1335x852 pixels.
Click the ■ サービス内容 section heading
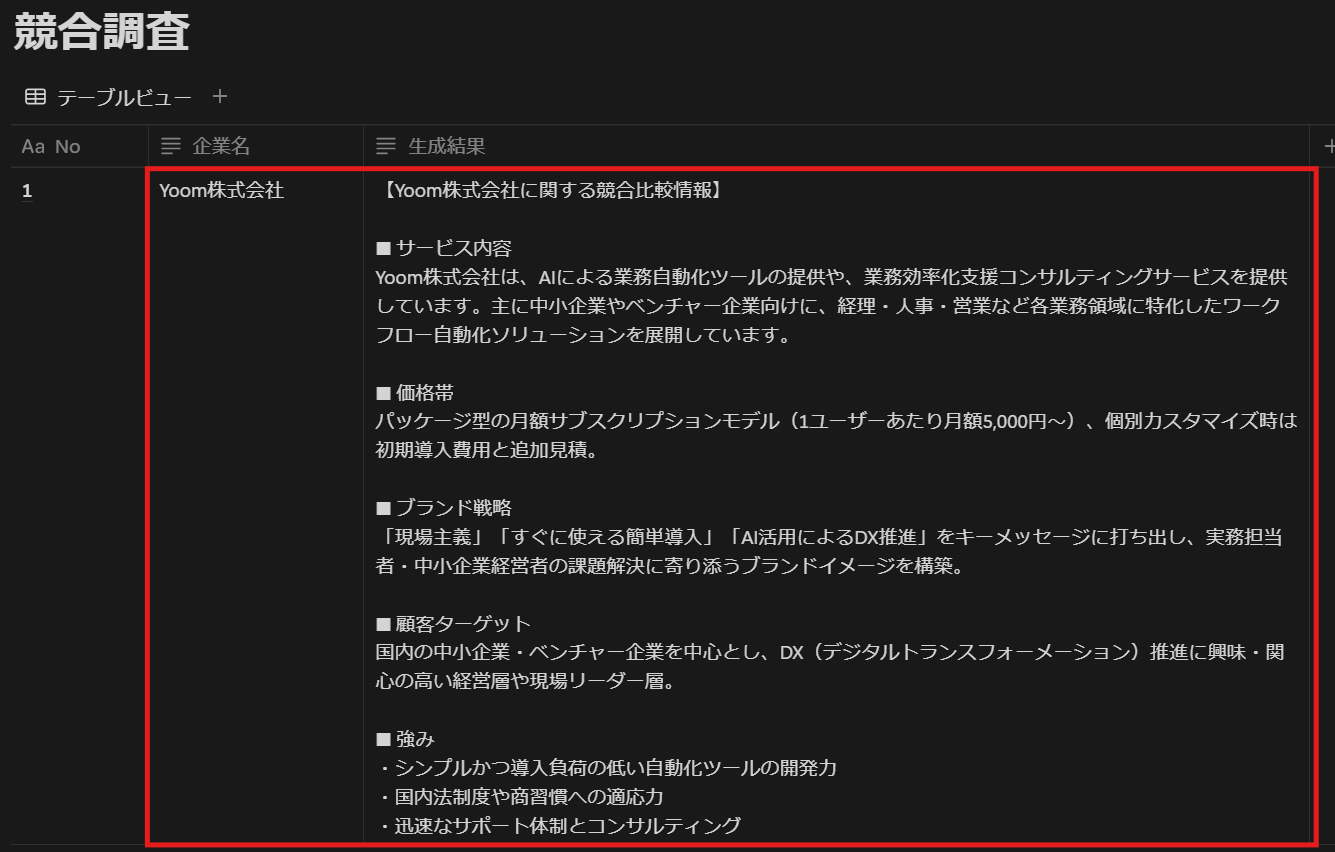444,248
